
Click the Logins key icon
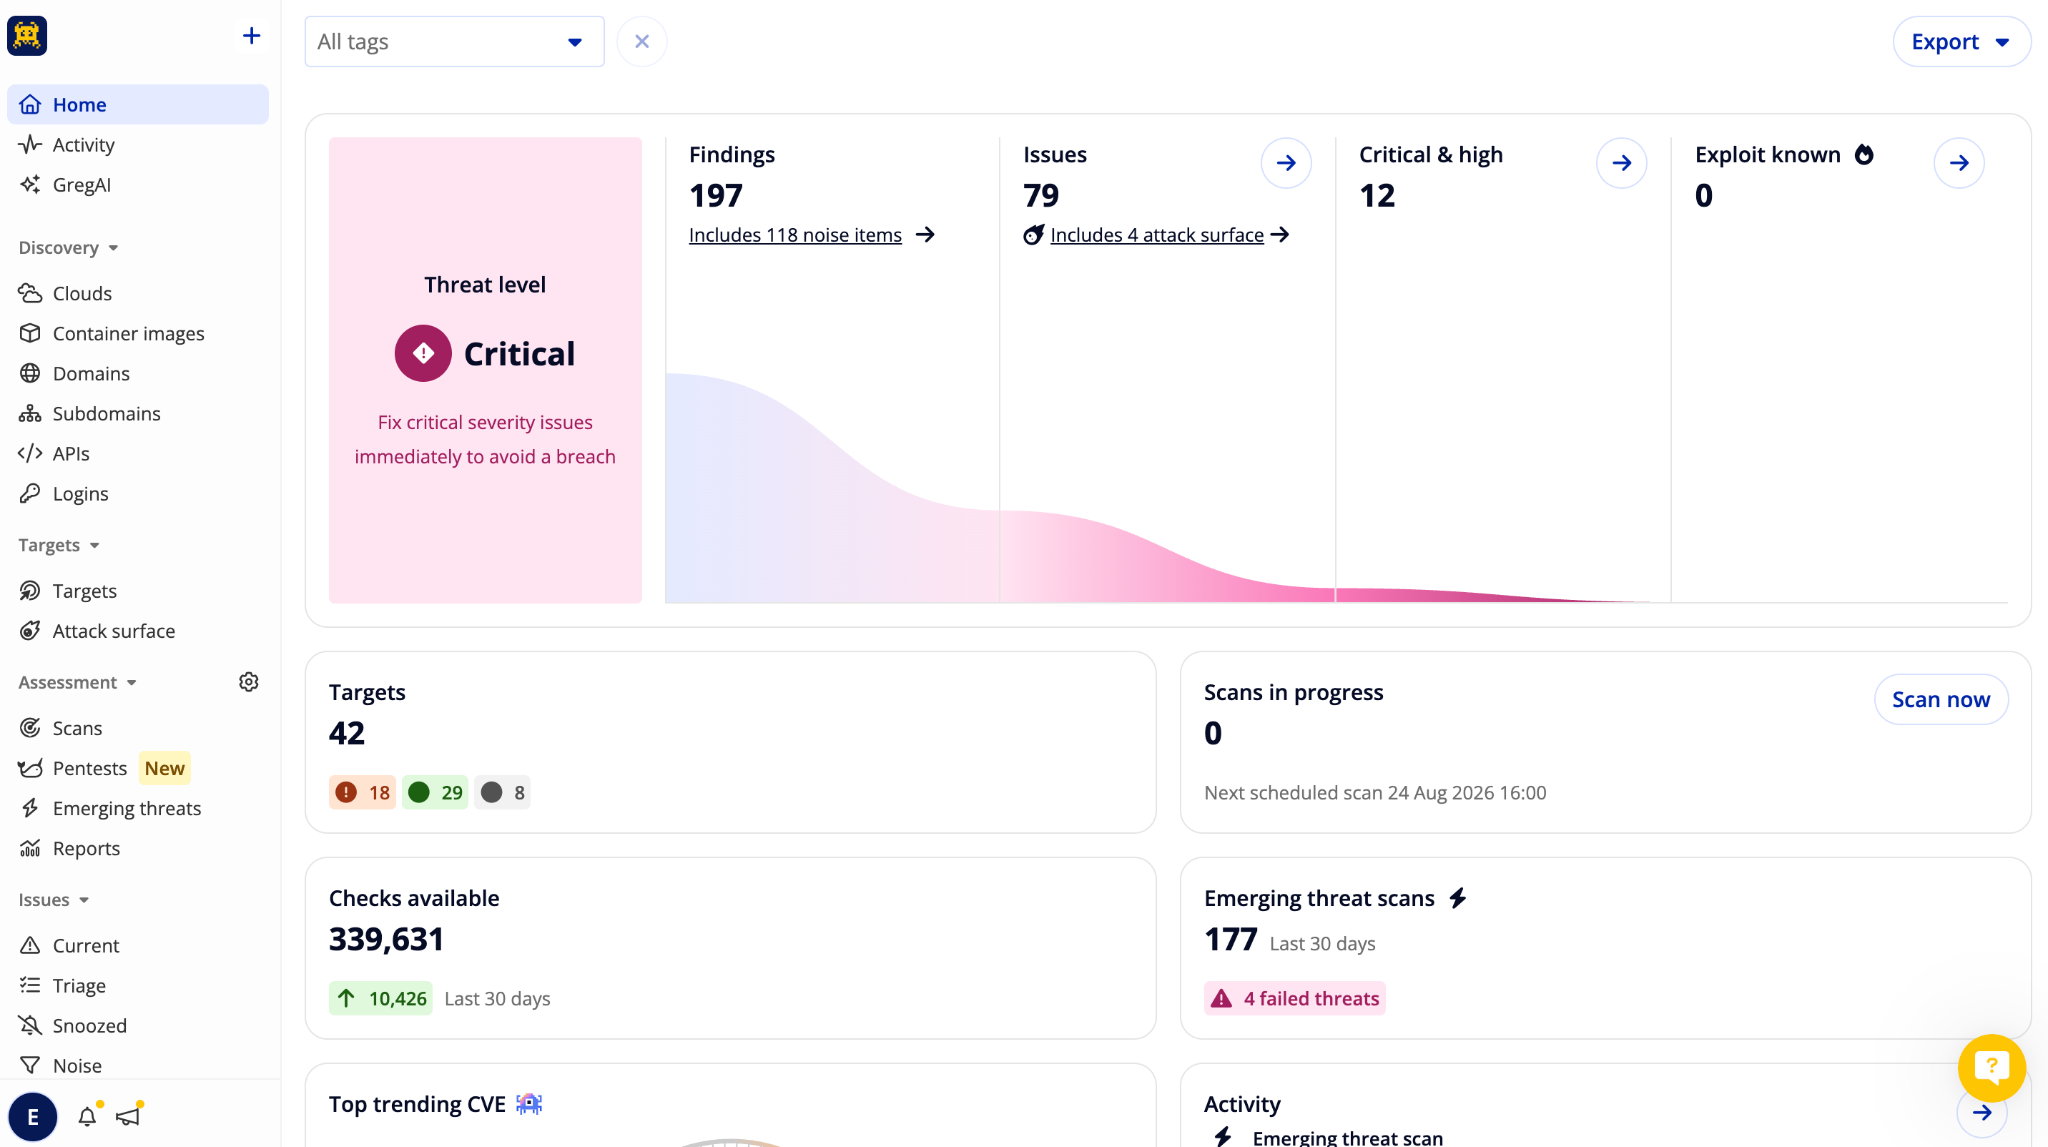(30, 493)
